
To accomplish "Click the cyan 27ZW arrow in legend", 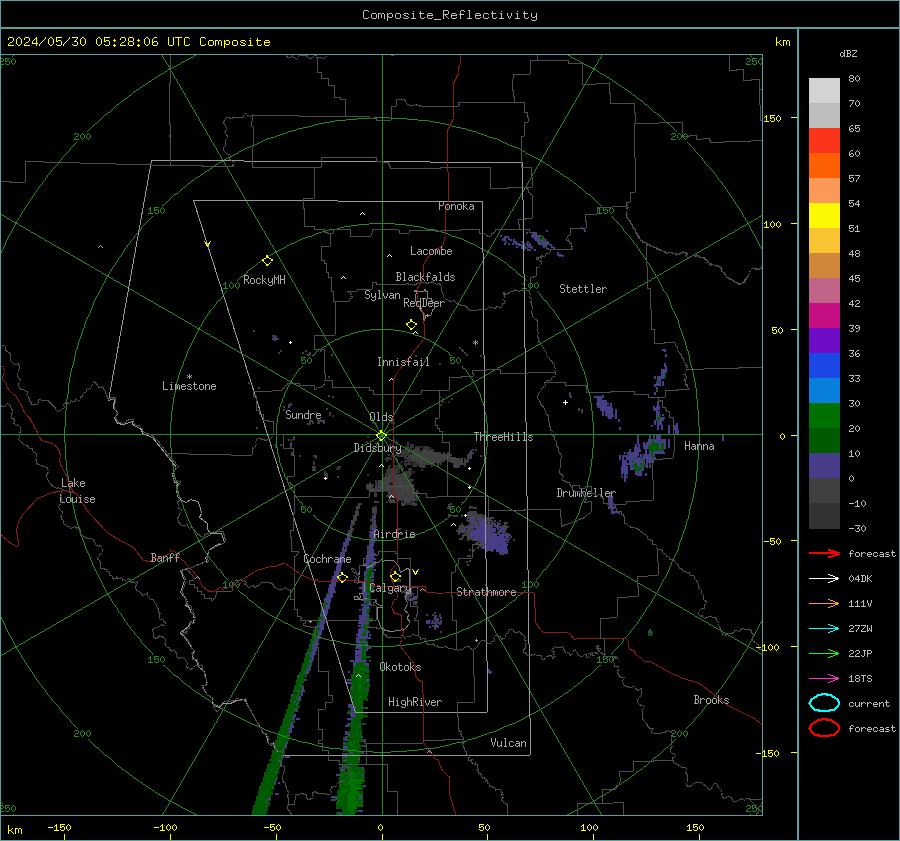I will click(824, 629).
